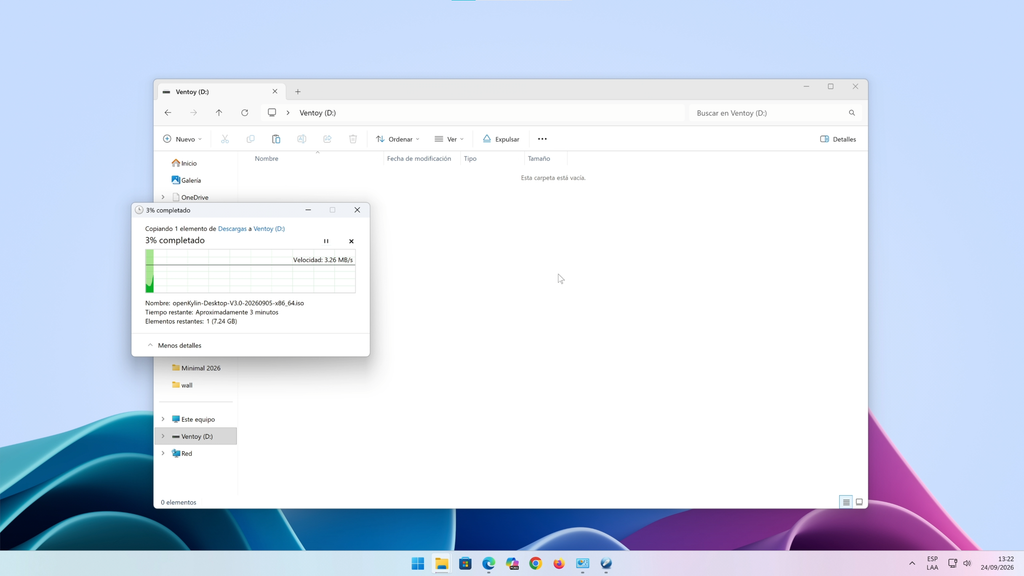Sort by Fecha de modificación column
The image size is (1024, 576).
419,159
